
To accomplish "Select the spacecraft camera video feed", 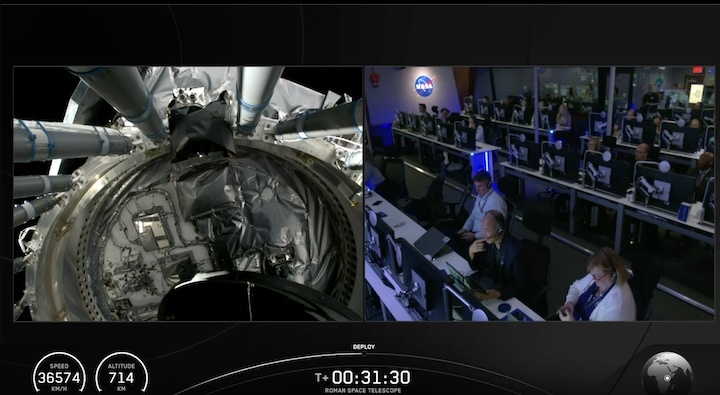I will (x=188, y=193).
